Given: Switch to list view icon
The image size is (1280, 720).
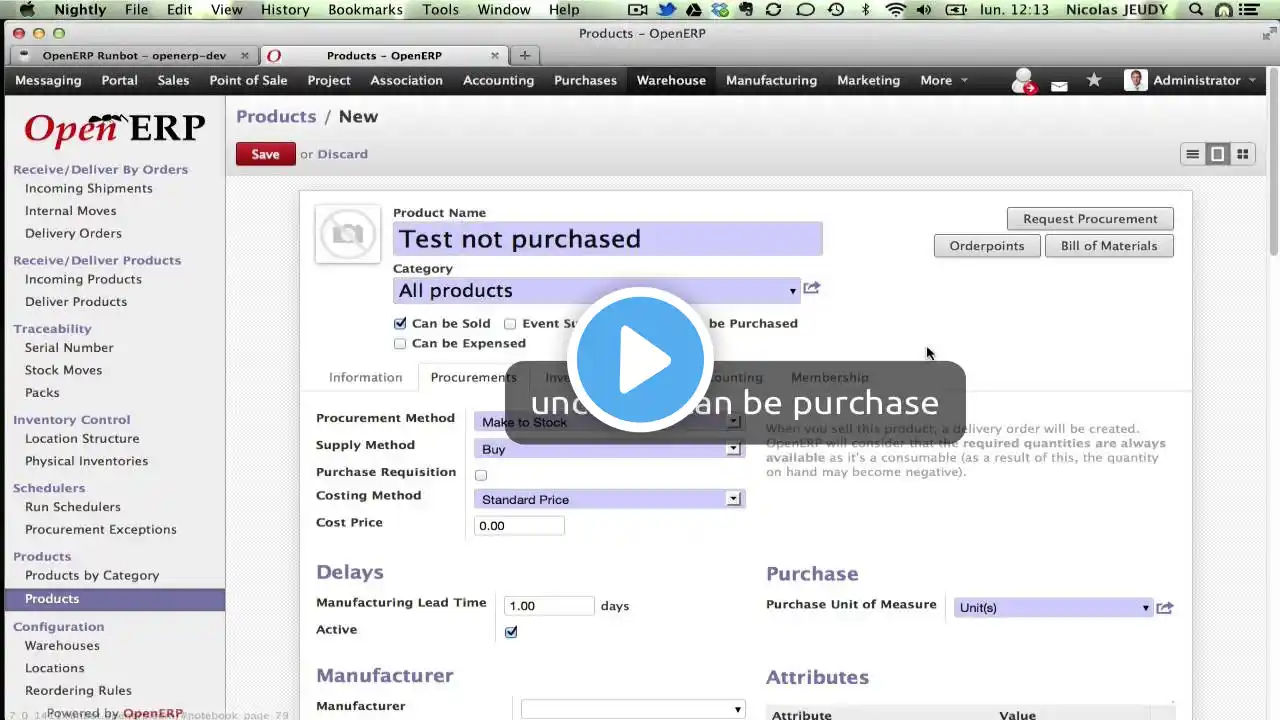Looking at the screenshot, I should pyautogui.click(x=1192, y=154).
